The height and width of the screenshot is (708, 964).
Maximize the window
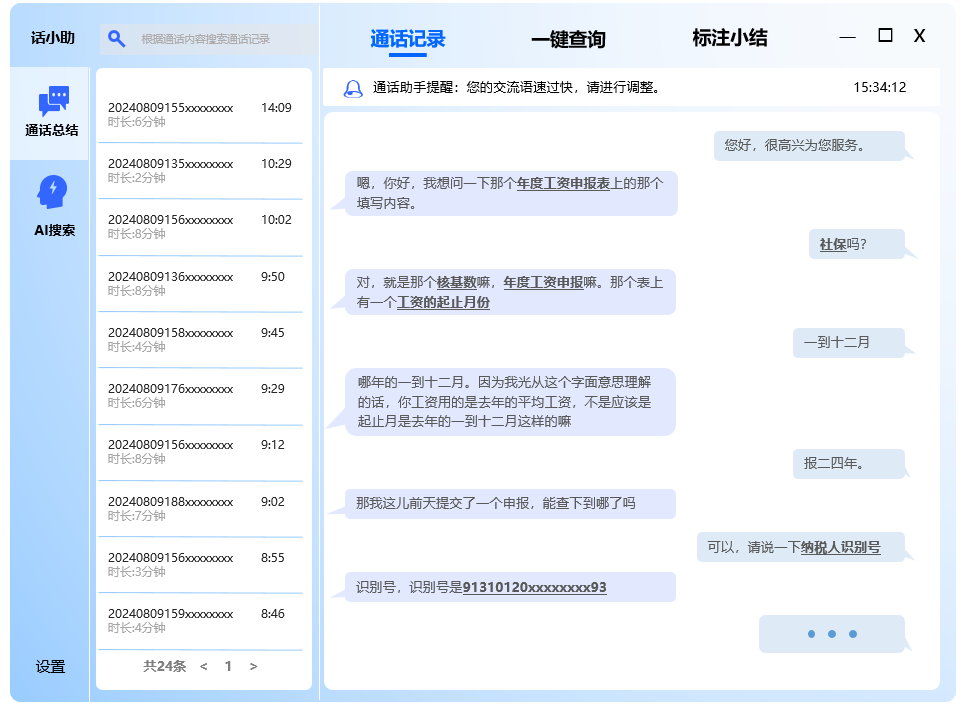(x=885, y=36)
